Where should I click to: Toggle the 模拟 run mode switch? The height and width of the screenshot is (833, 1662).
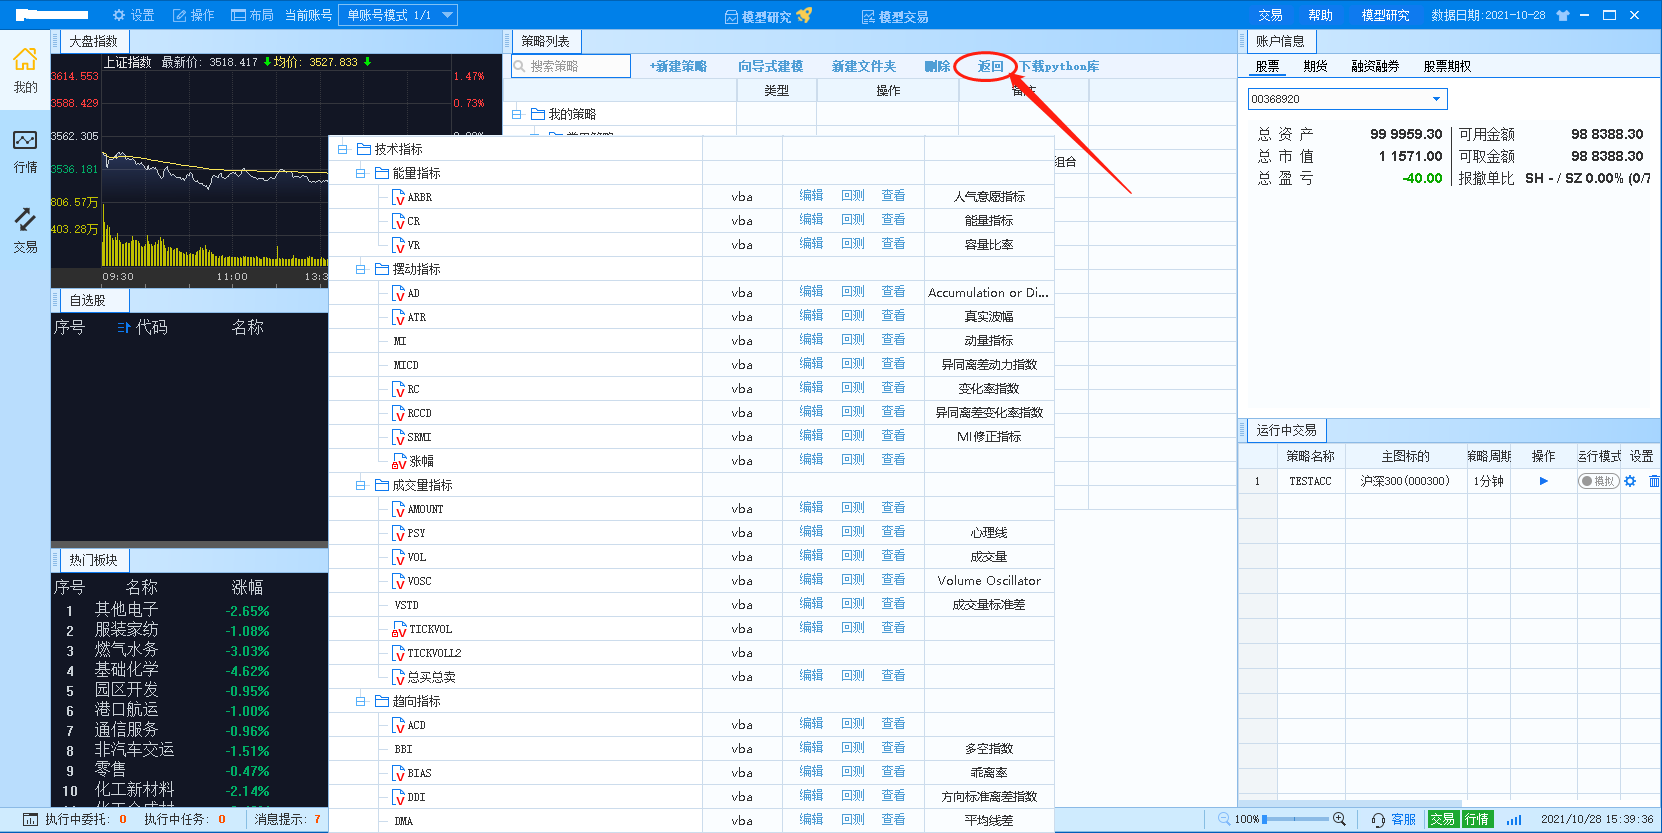[x=1598, y=481]
